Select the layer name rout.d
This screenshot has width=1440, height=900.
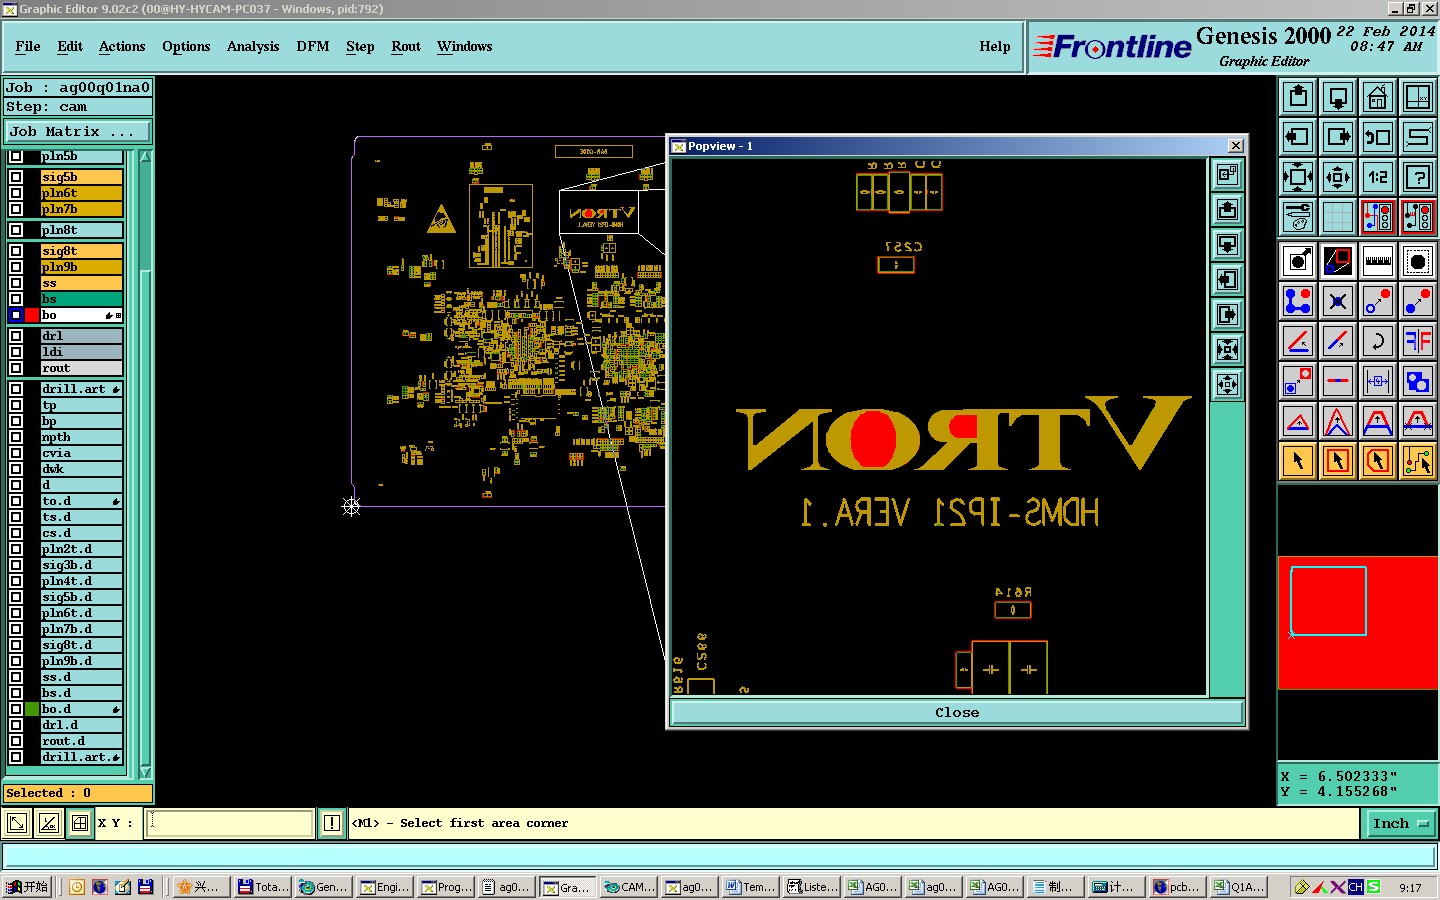(81, 741)
